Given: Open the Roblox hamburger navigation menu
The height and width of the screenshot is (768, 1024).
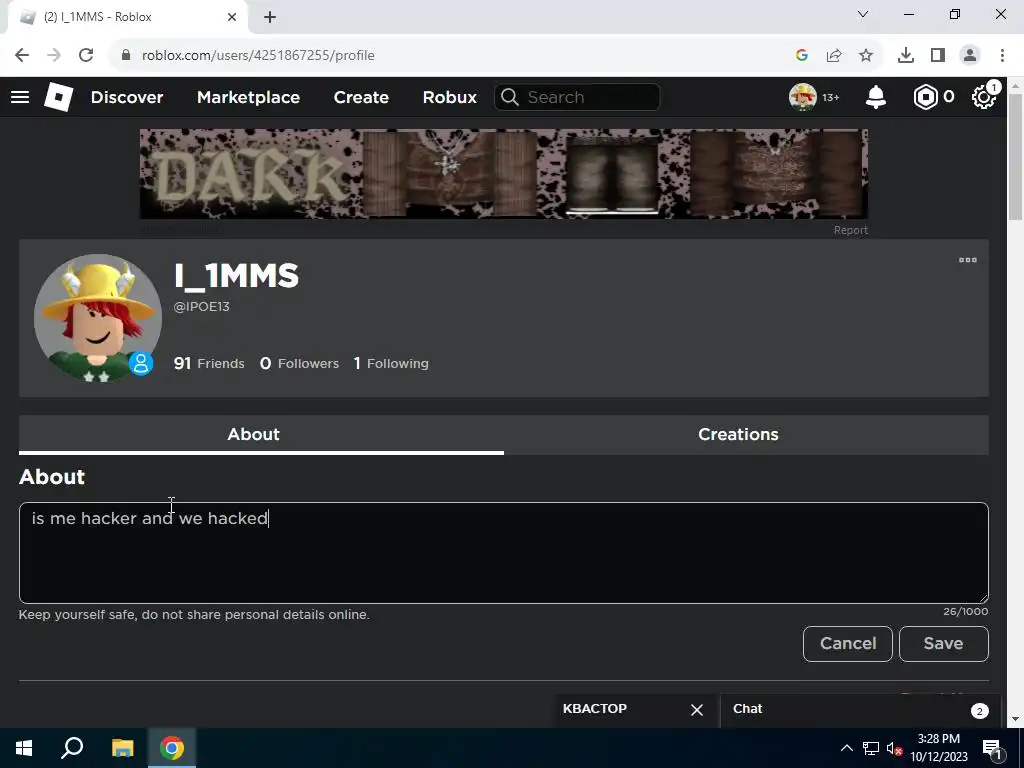Looking at the screenshot, I should coord(20,97).
